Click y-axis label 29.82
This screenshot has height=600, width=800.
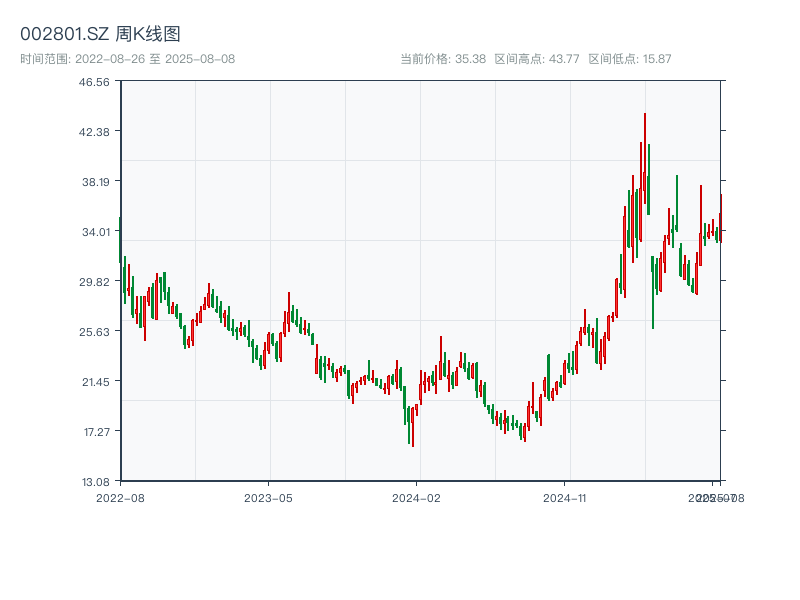coord(94,282)
